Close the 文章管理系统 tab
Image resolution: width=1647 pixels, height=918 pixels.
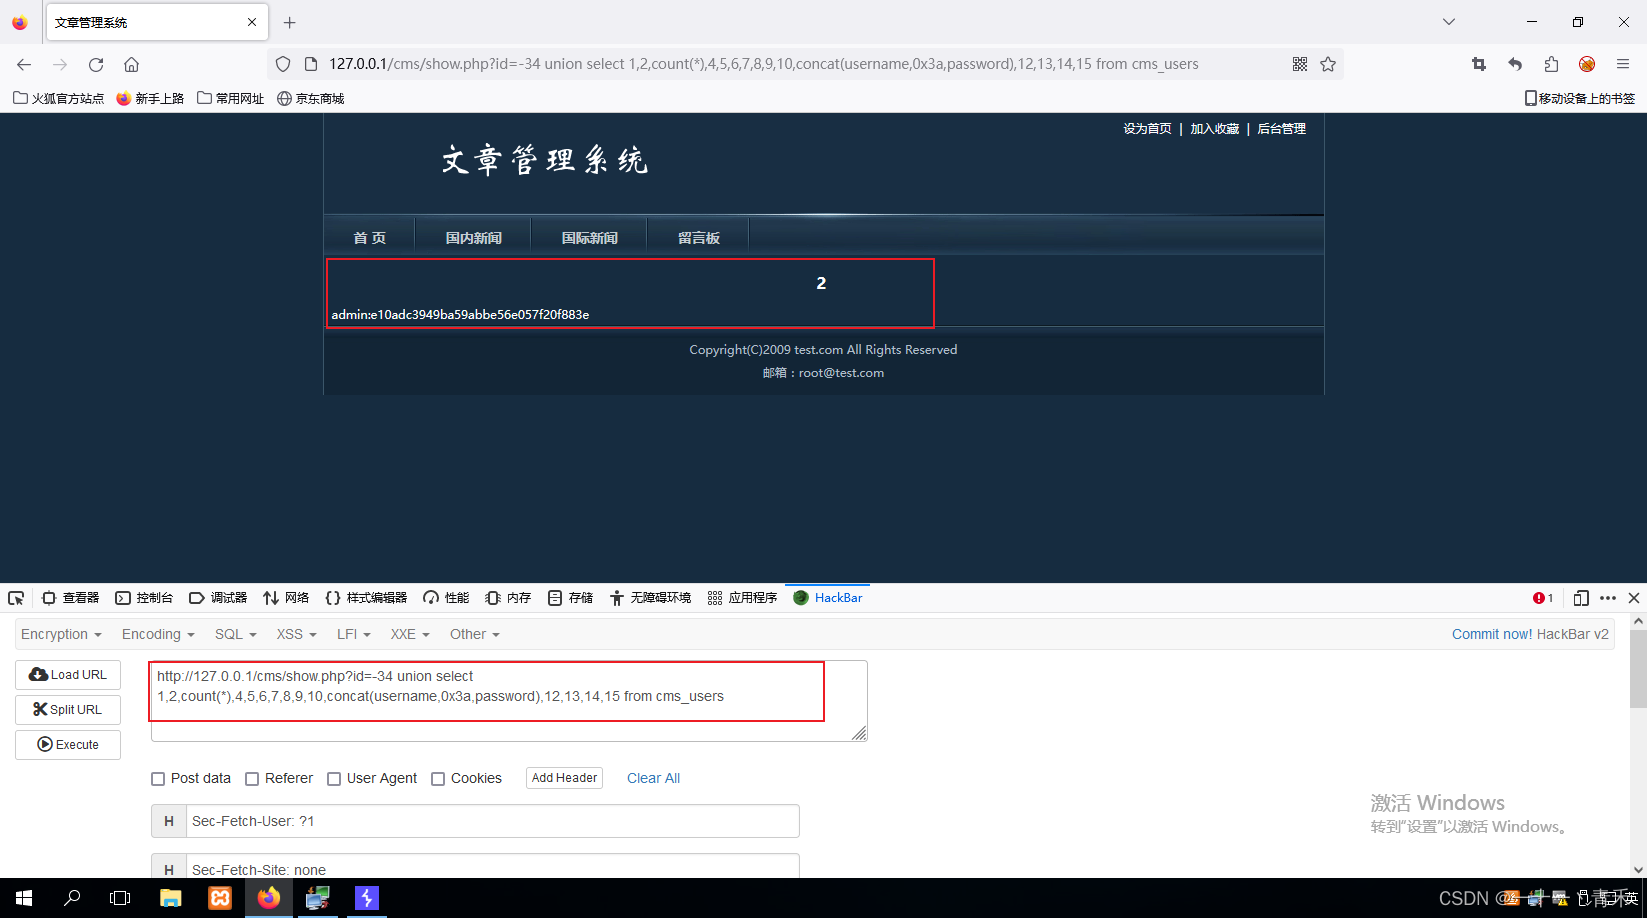tap(251, 22)
